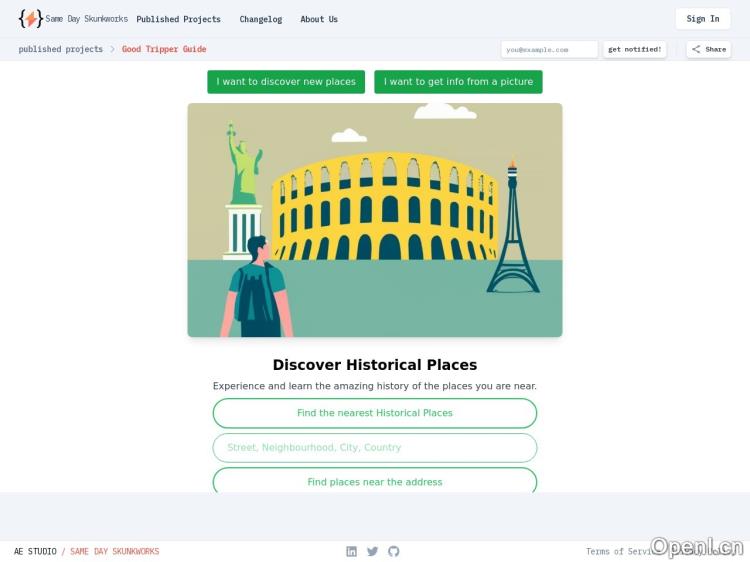Open the About Us page
This screenshot has width=750, height=562.
(x=319, y=19)
